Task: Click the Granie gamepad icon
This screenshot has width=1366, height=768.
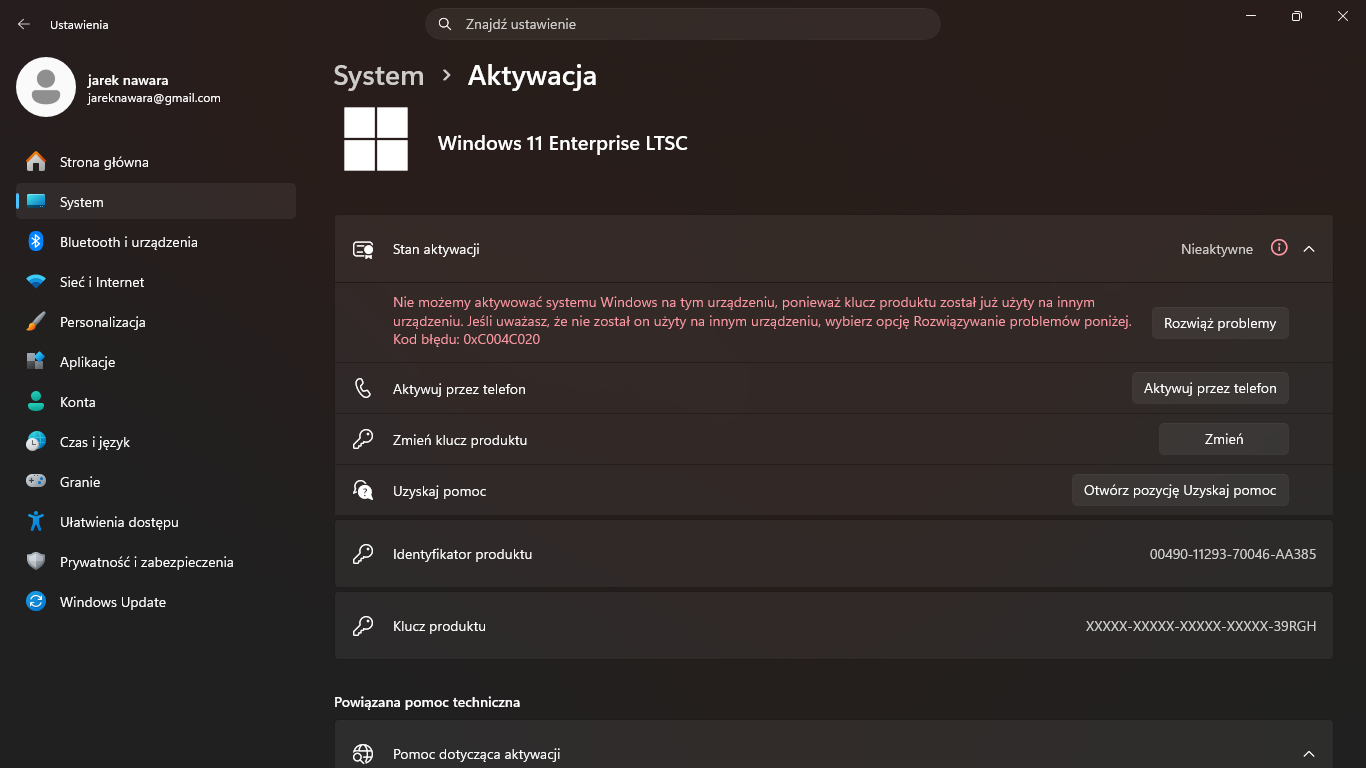Action: (36, 482)
